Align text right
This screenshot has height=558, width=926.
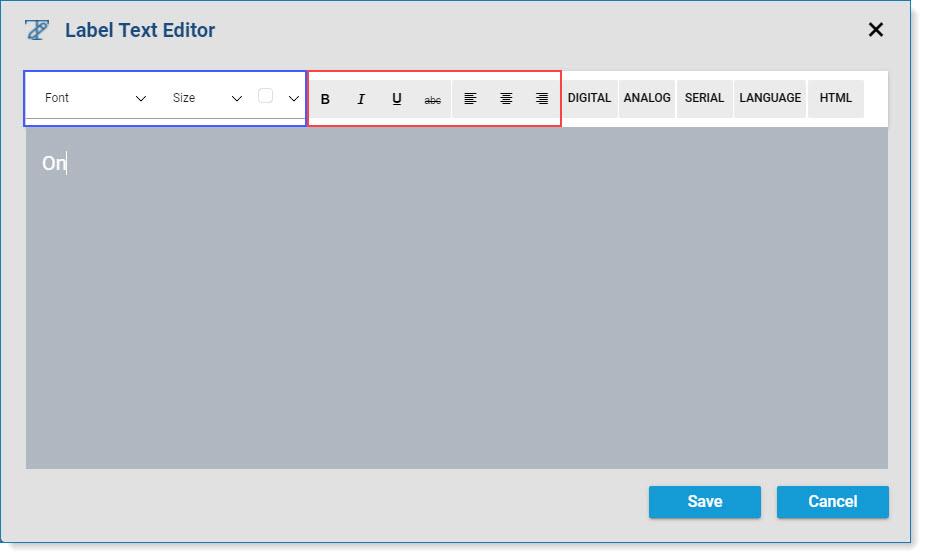[x=542, y=99]
